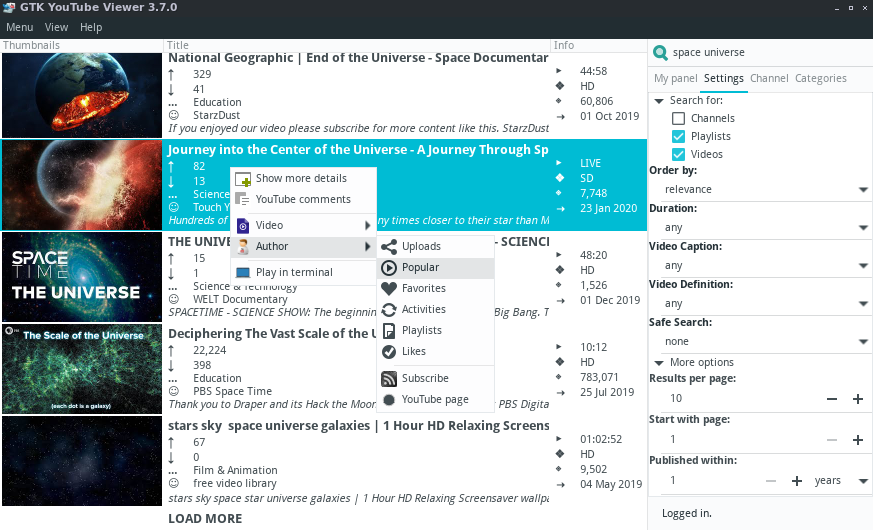Click the Author person icon
873x530 pixels.
tap(243, 247)
